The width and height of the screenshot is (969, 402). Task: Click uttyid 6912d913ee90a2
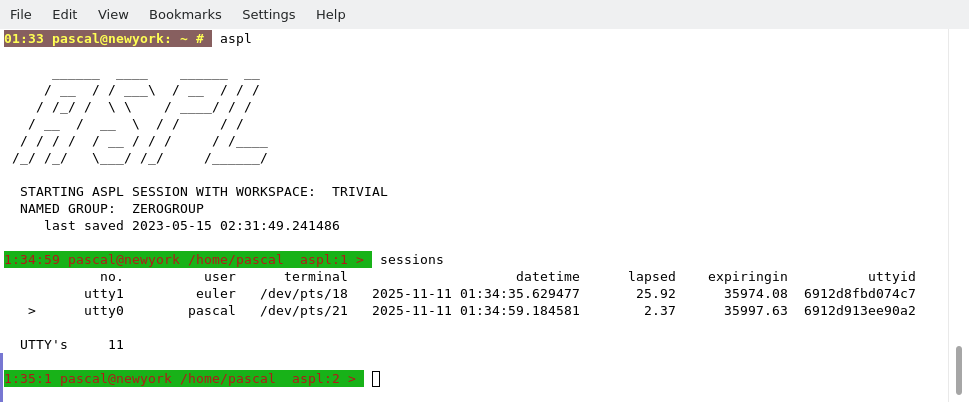coord(859,311)
